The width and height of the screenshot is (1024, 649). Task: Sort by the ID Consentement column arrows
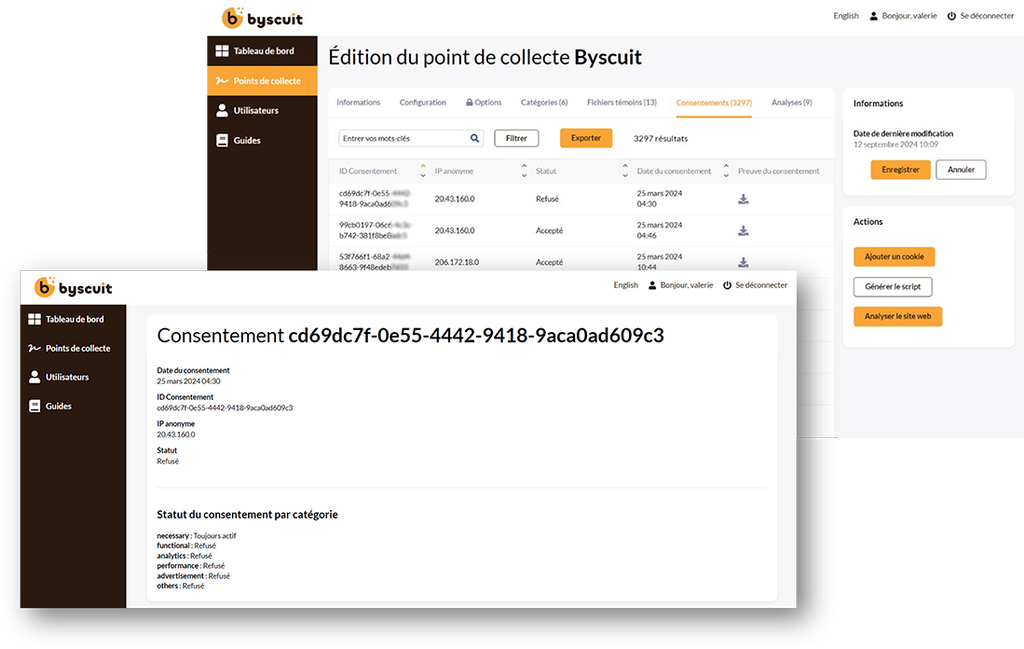(x=423, y=170)
